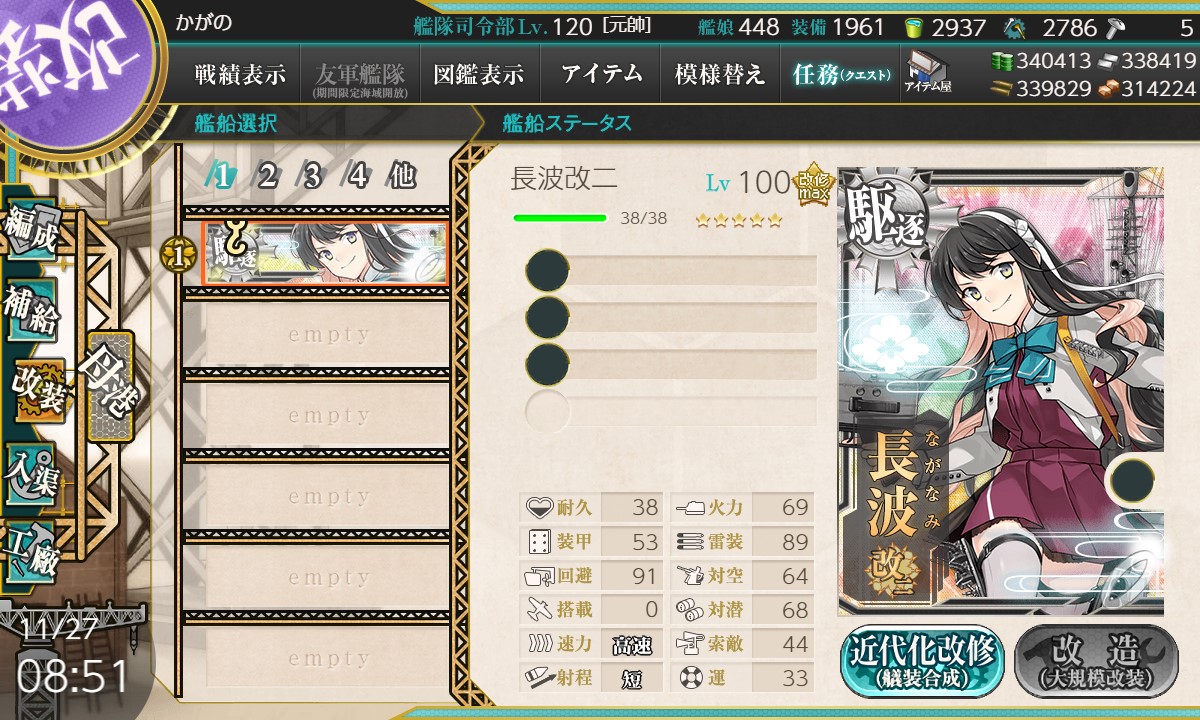Open the 工廠 factory sidebar icon

pos(30,550)
